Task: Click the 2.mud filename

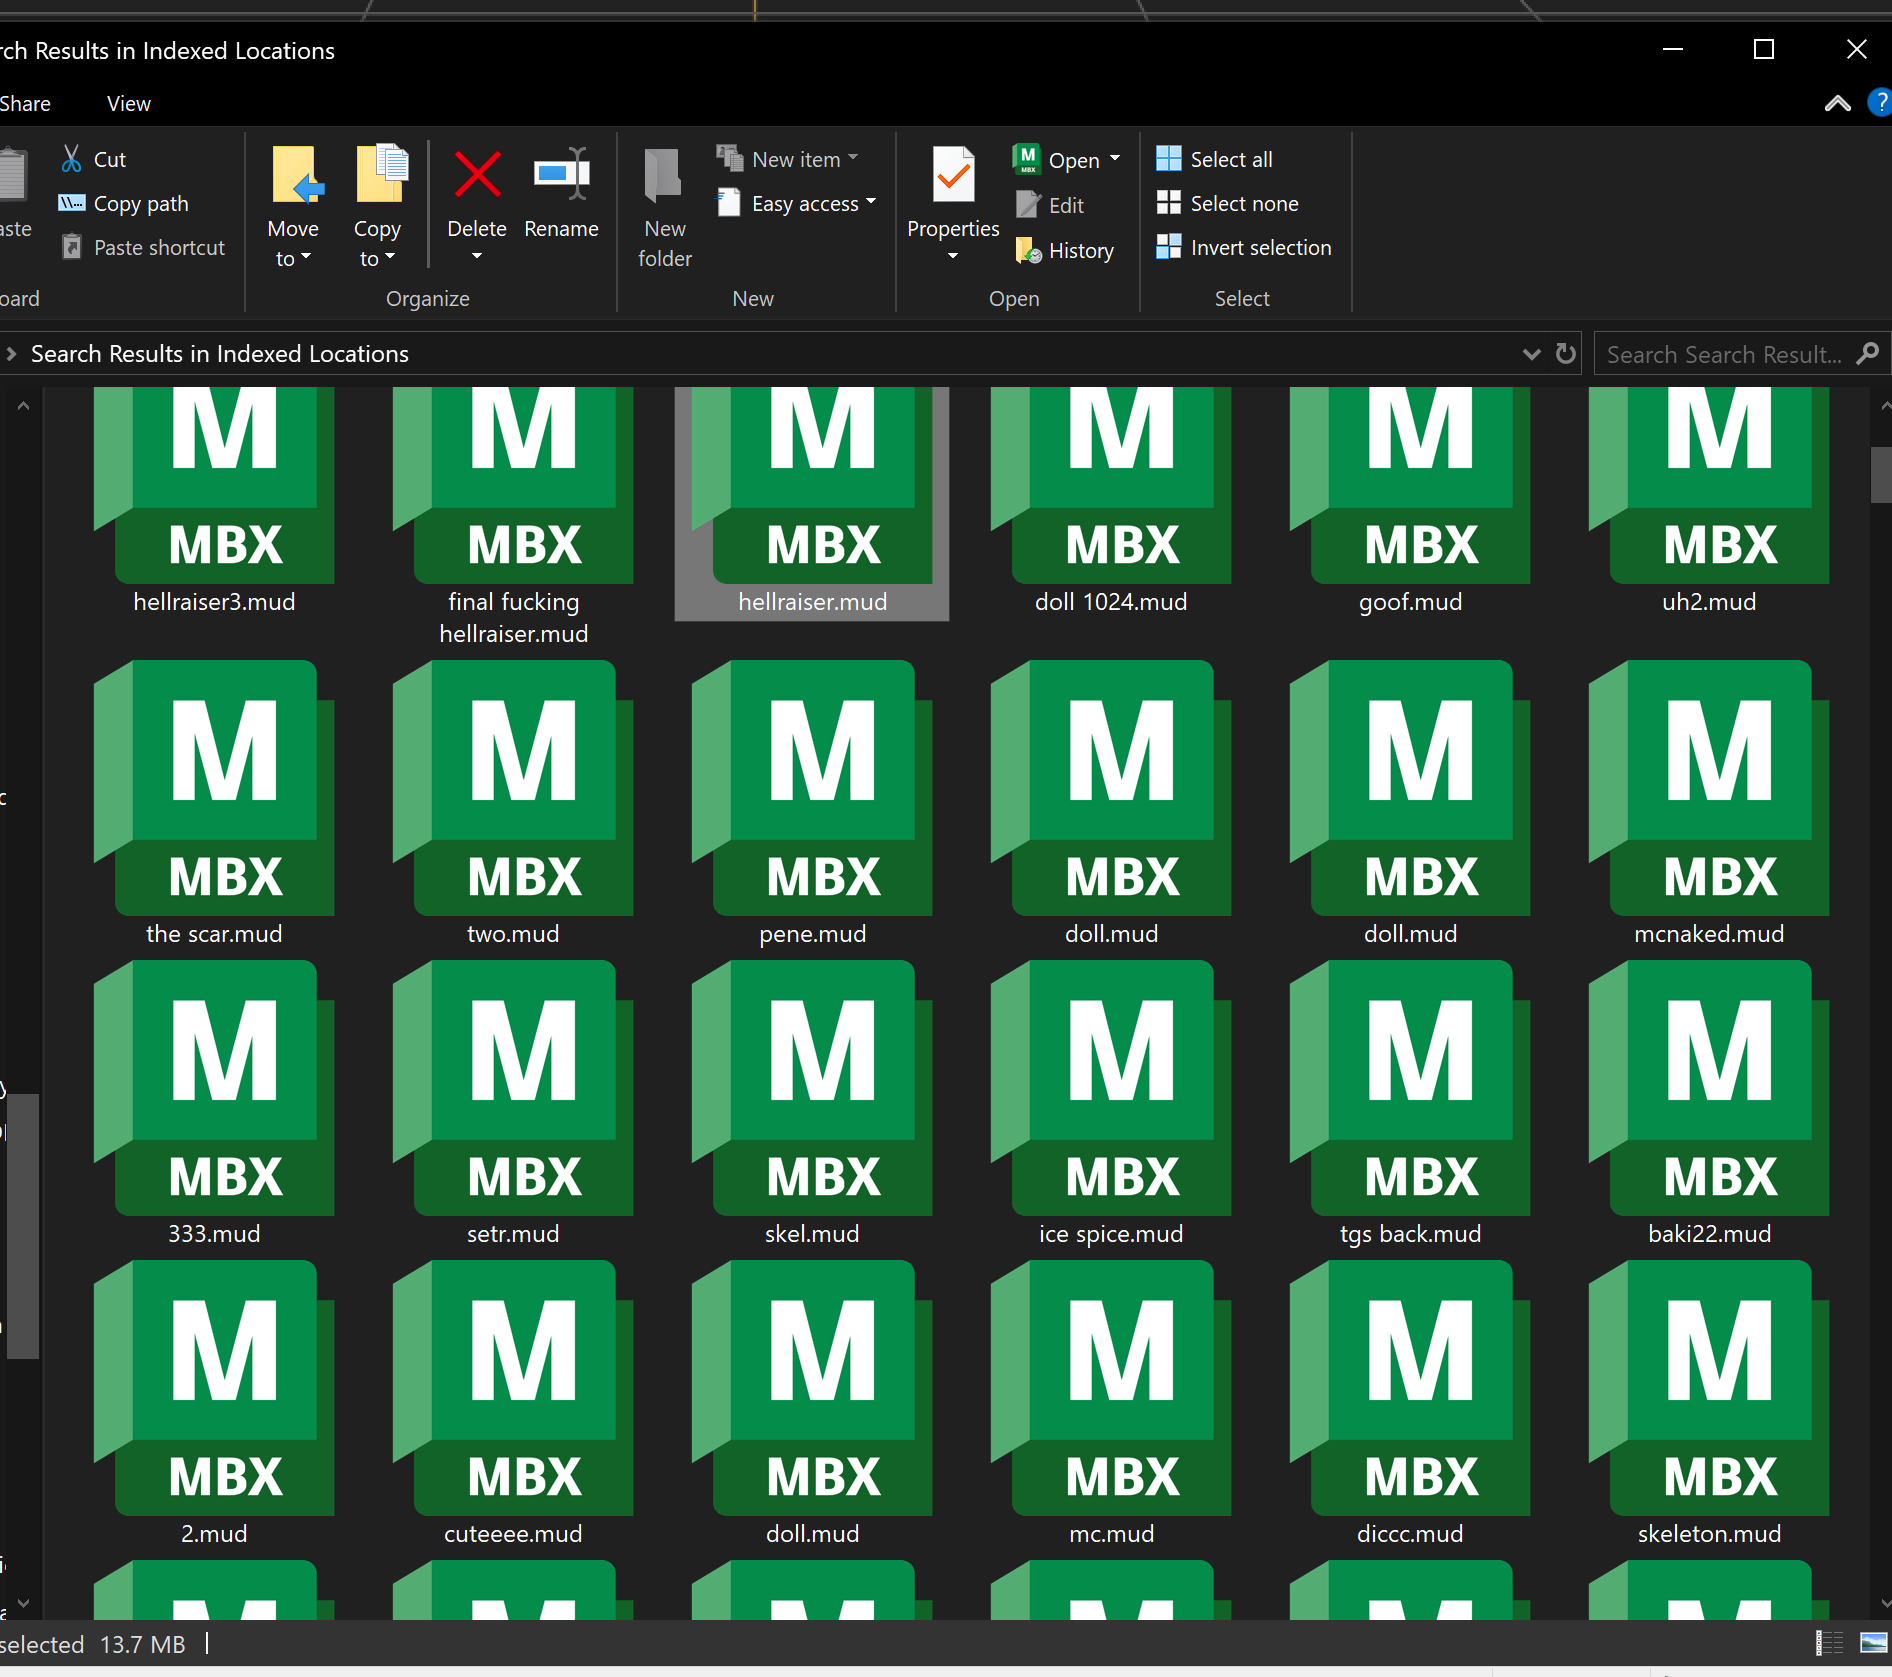Action: [214, 1534]
